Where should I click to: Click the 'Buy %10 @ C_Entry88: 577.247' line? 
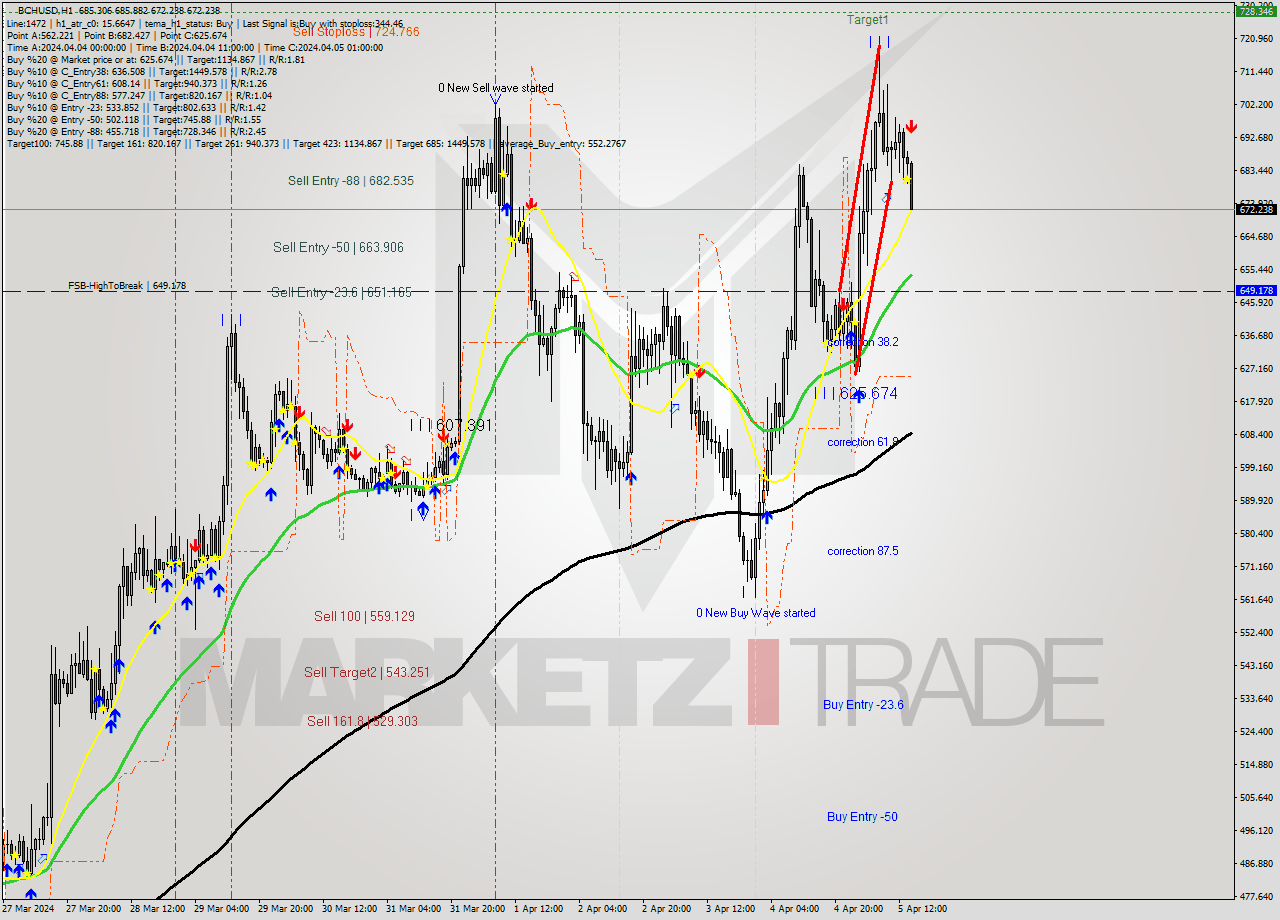point(139,95)
